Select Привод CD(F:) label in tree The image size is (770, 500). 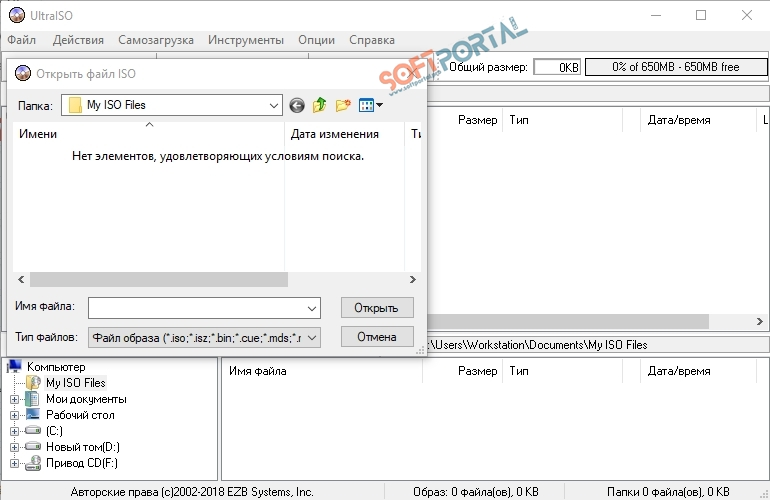click(82, 463)
